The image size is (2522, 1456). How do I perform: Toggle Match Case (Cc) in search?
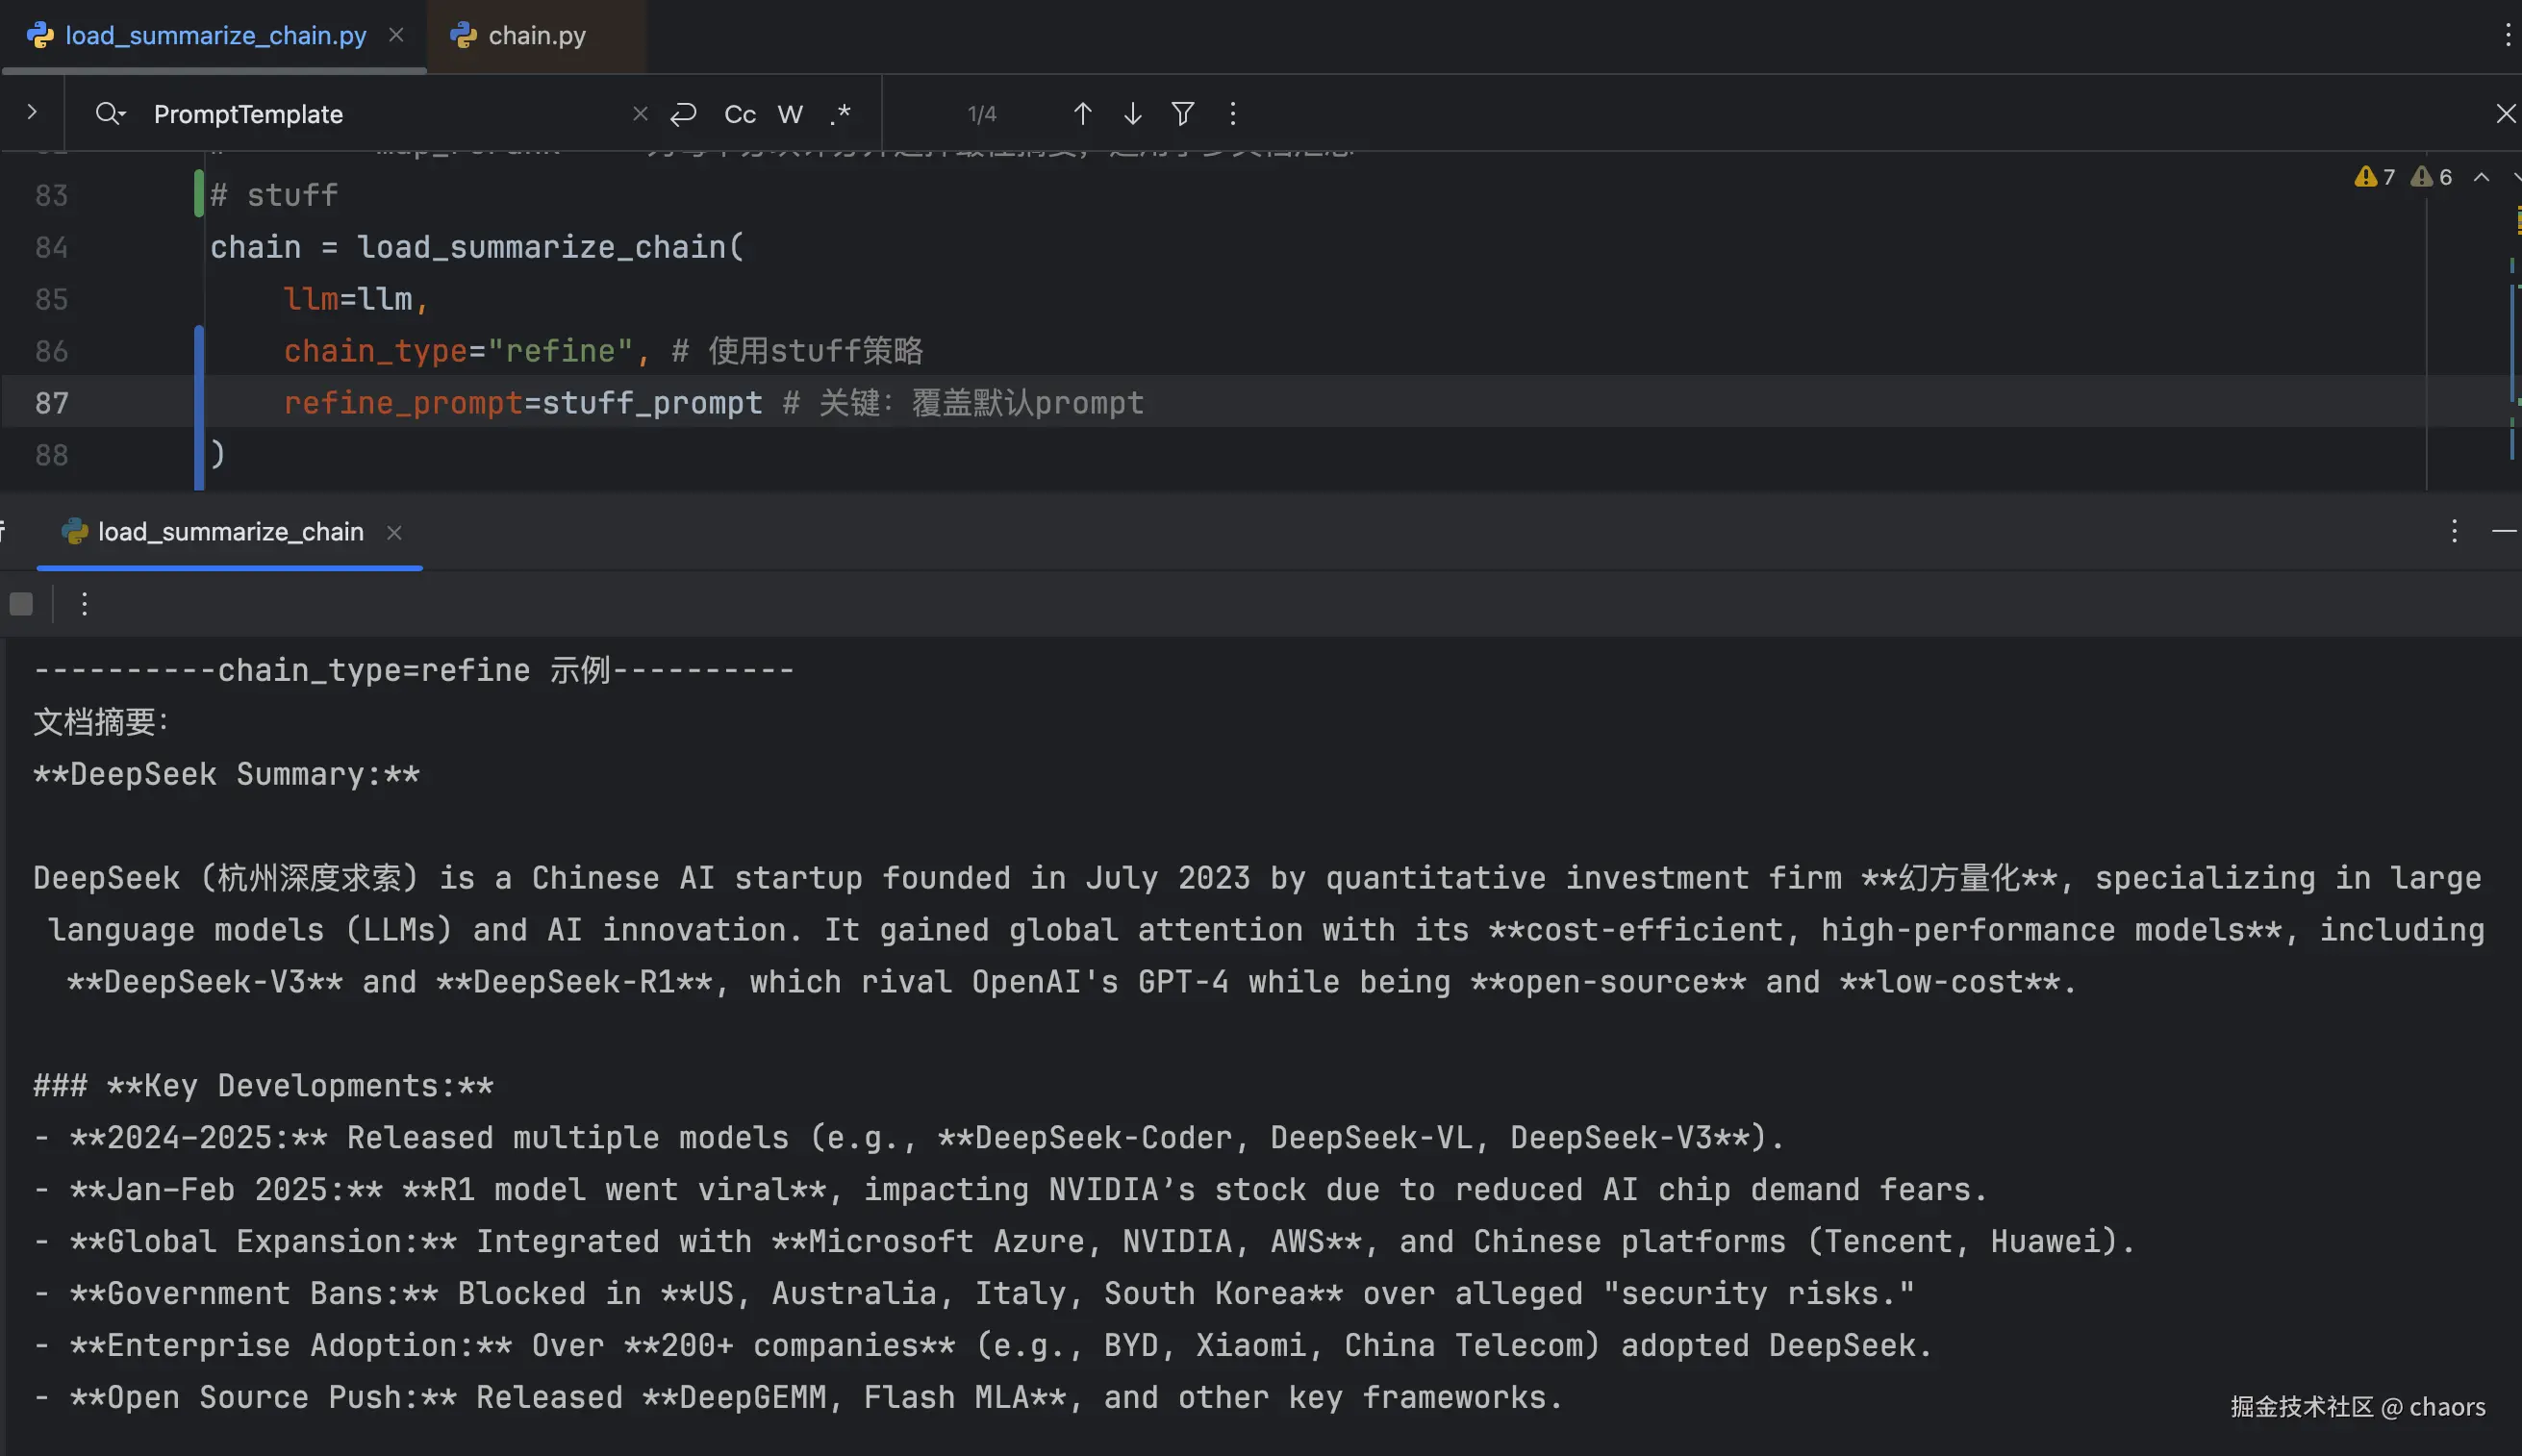click(x=740, y=114)
